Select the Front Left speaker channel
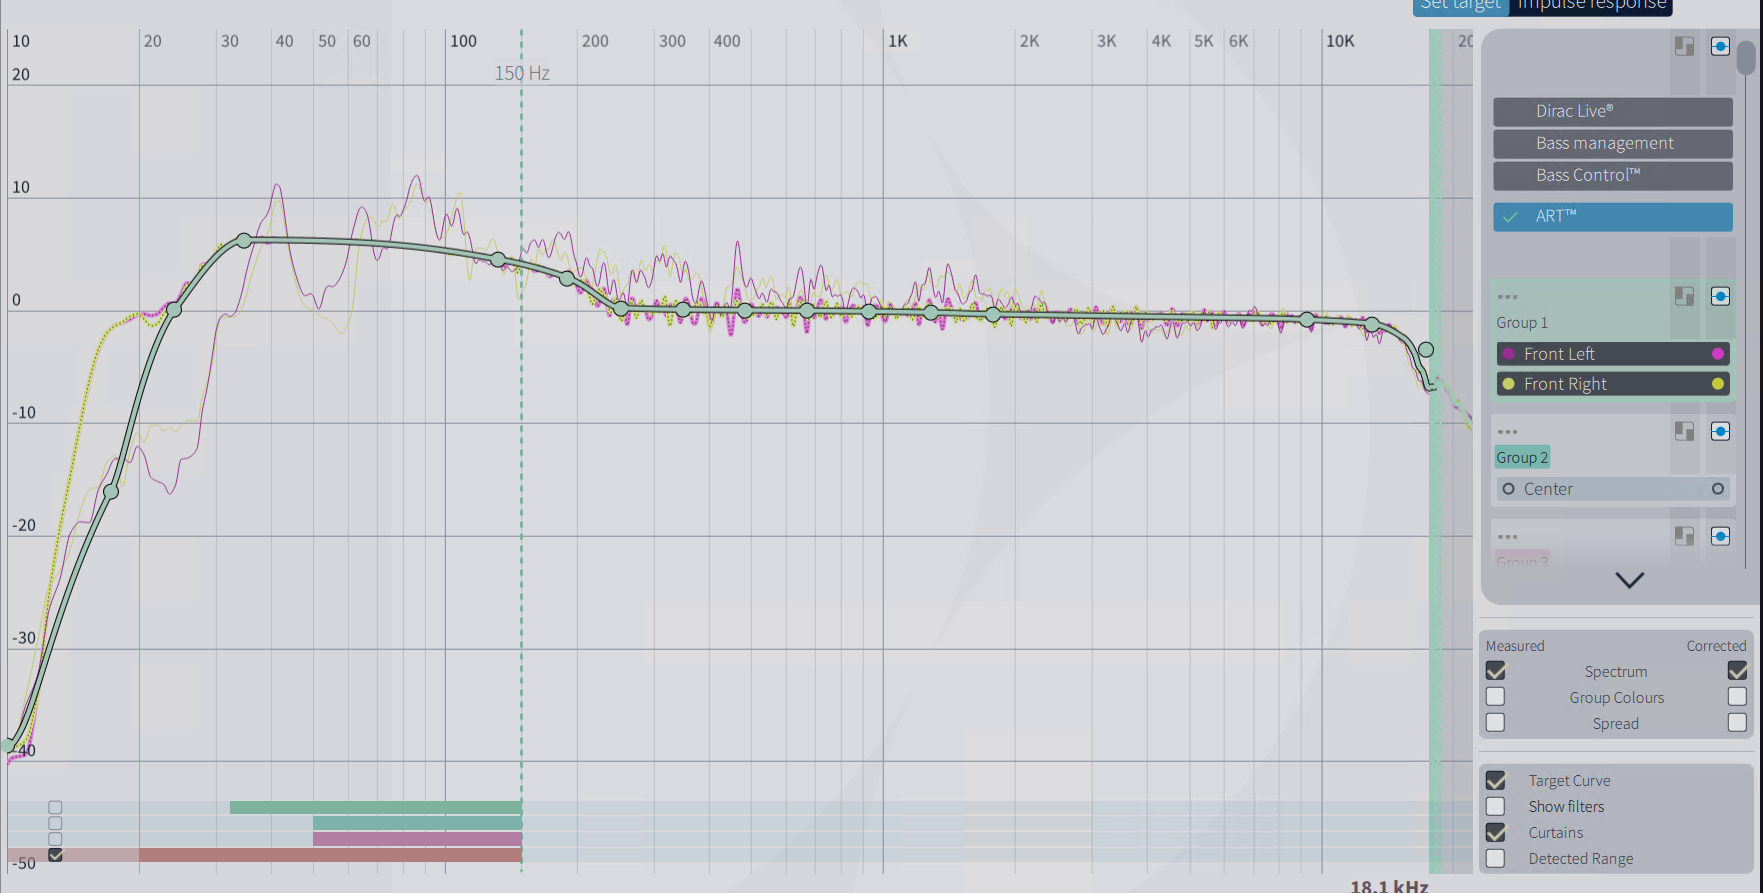The height and width of the screenshot is (893, 1763). pos(1612,354)
